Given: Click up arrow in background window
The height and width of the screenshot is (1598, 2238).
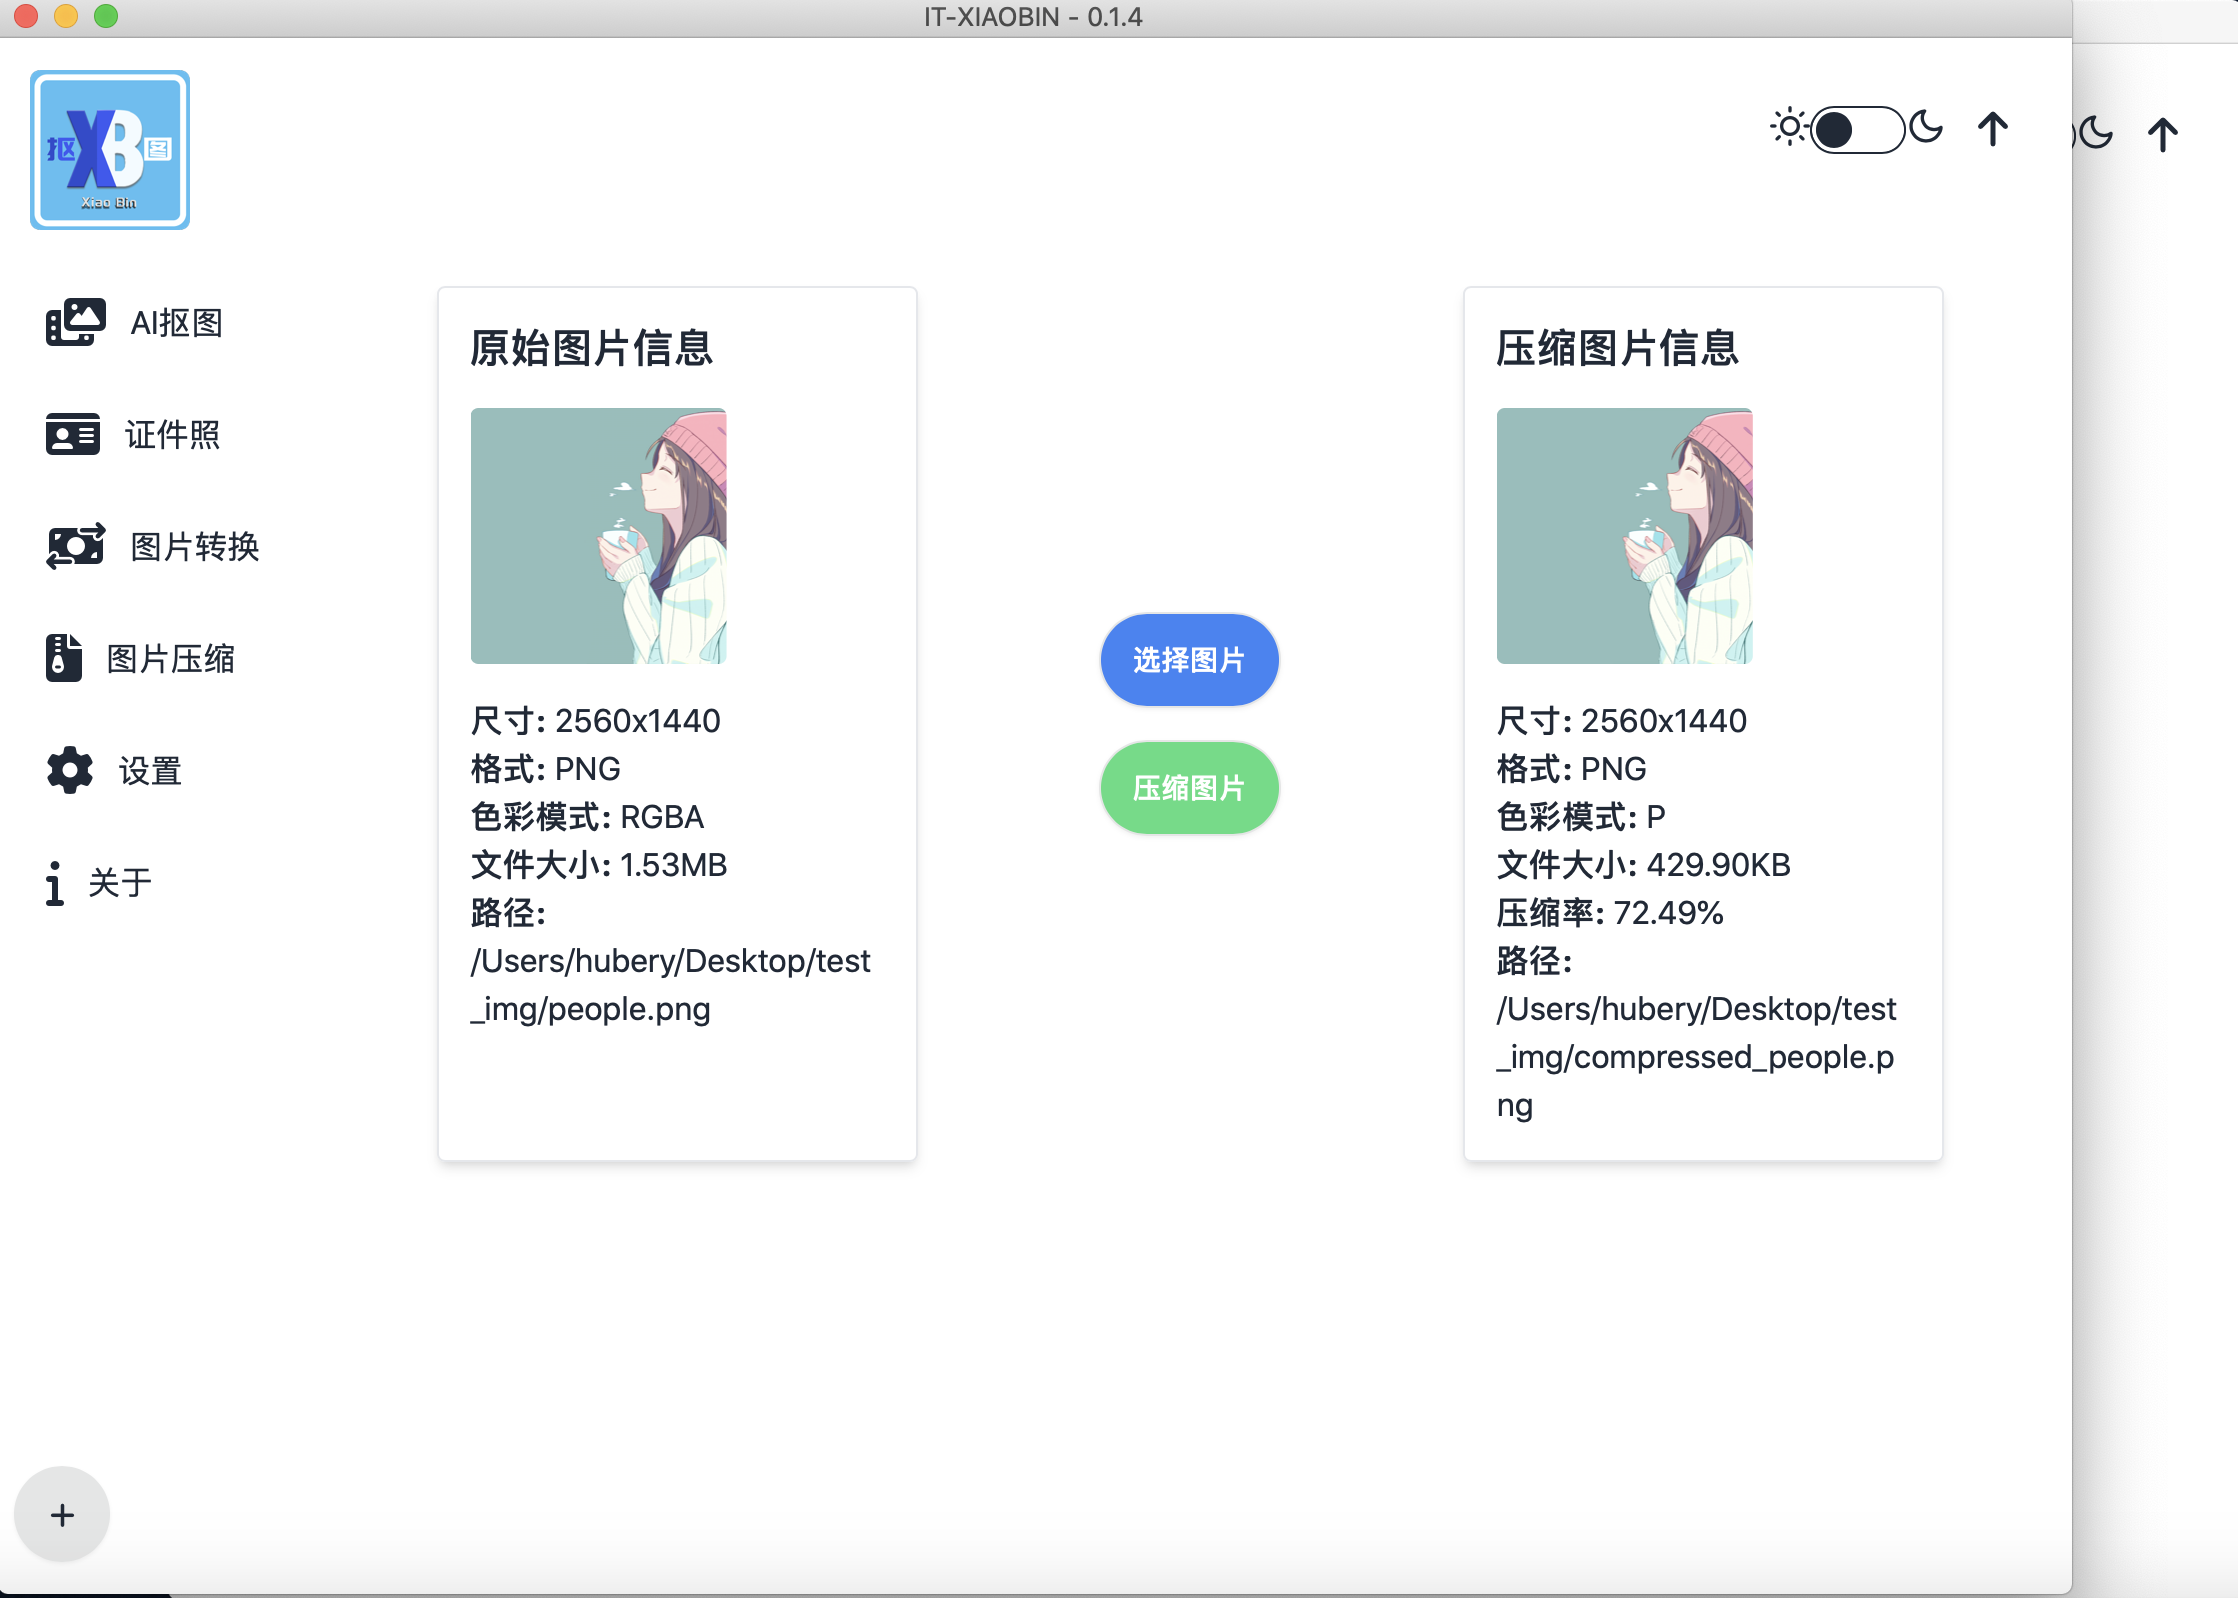Looking at the screenshot, I should pyautogui.click(x=2162, y=134).
